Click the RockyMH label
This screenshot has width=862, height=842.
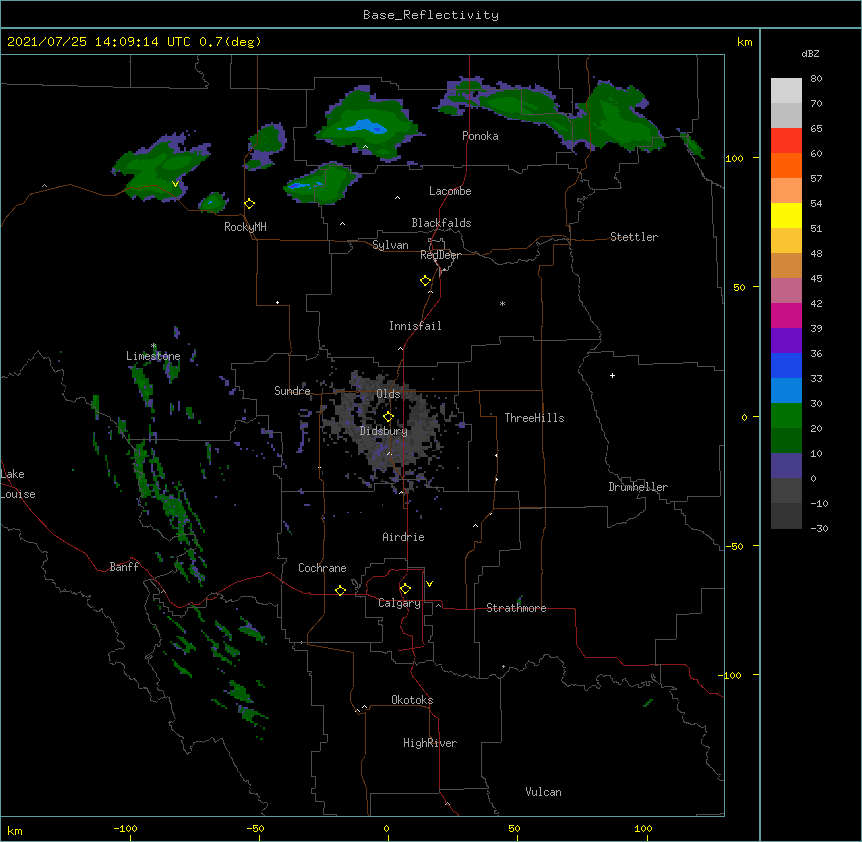click(x=245, y=227)
